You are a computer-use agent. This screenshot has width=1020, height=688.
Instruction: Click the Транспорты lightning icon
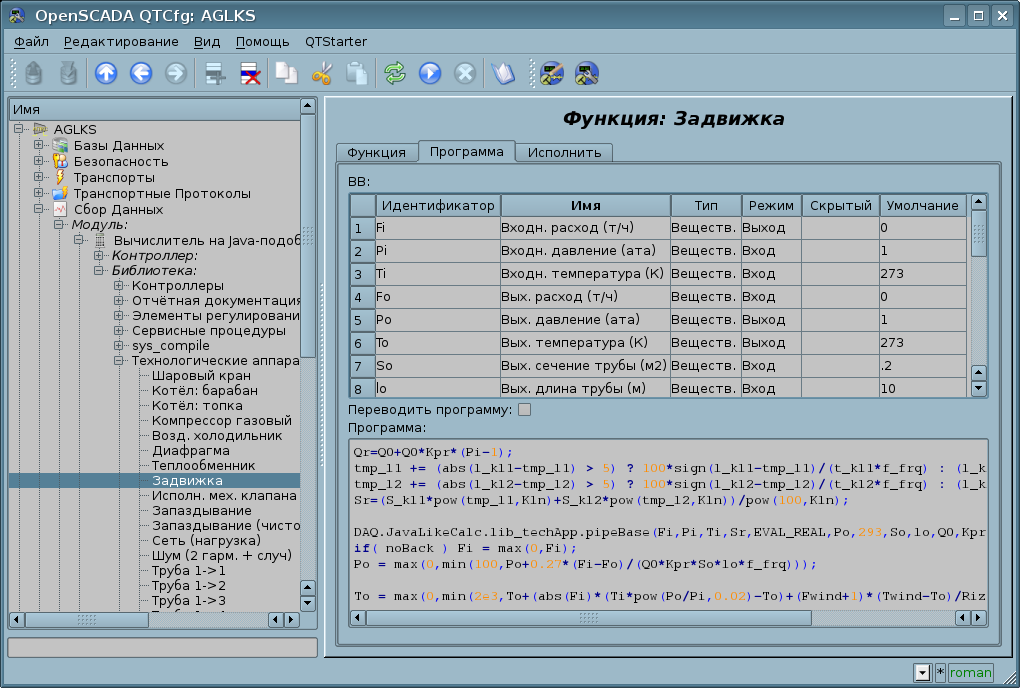coord(60,177)
